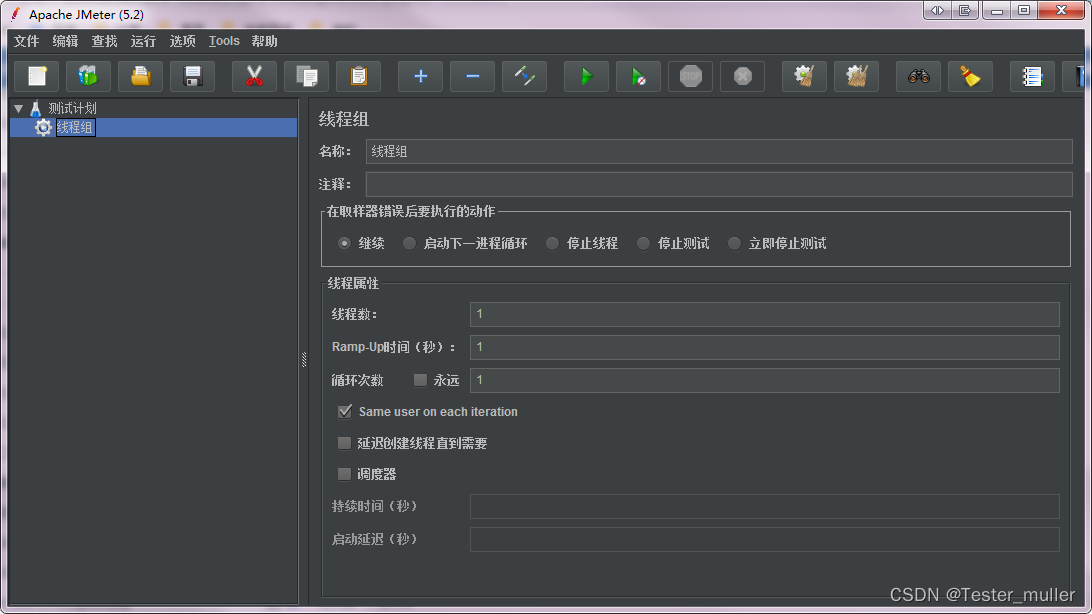The image size is (1092, 614).
Task: Click the split pane divider handle
Action: point(304,359)
